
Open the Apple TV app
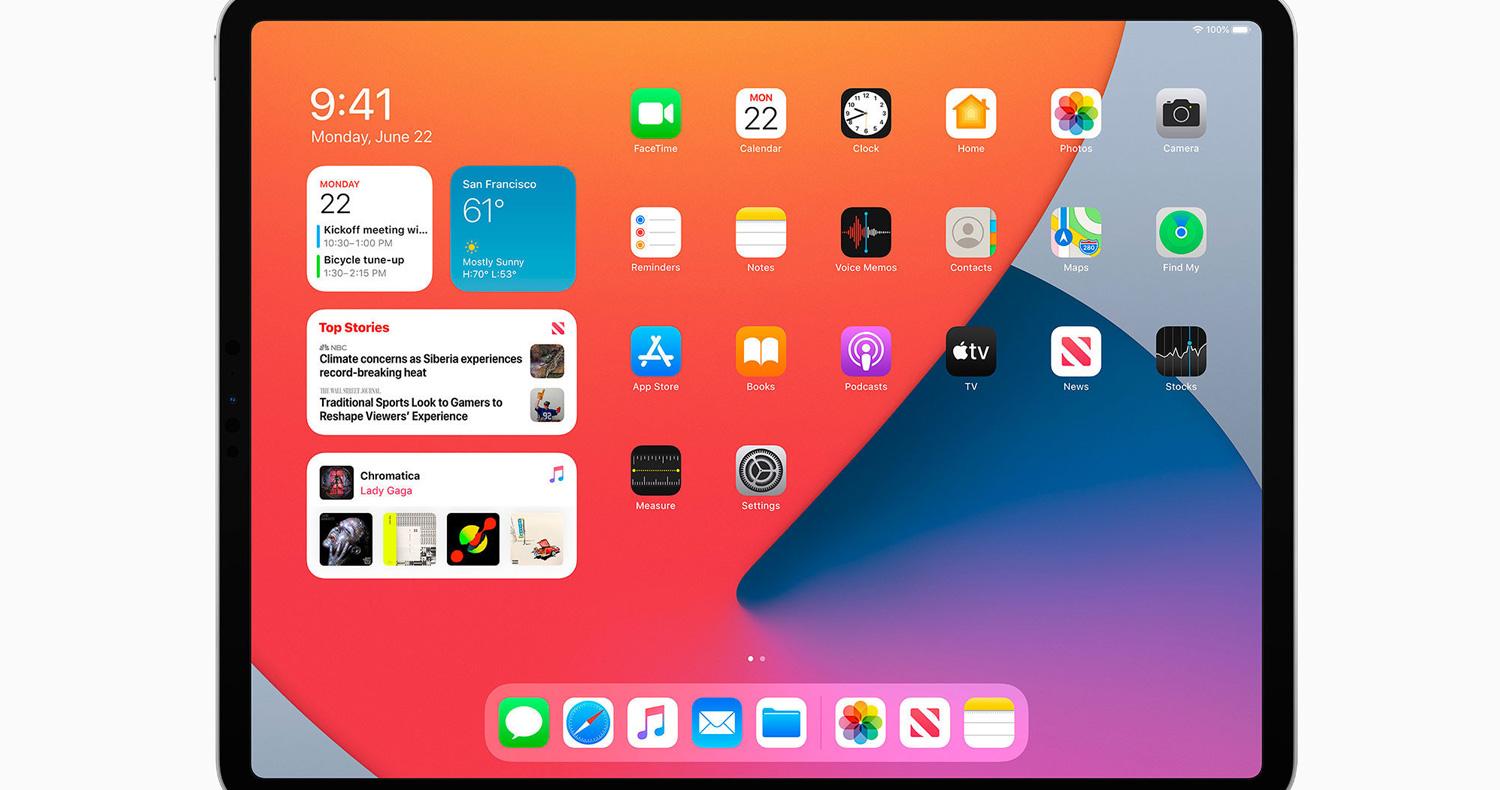[x=971, y=352]
